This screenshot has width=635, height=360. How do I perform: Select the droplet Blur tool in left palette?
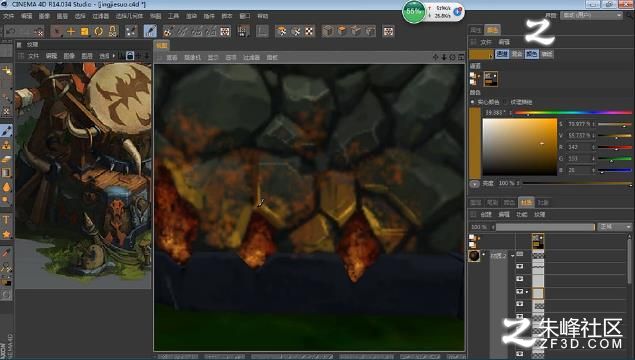point(6,187)
